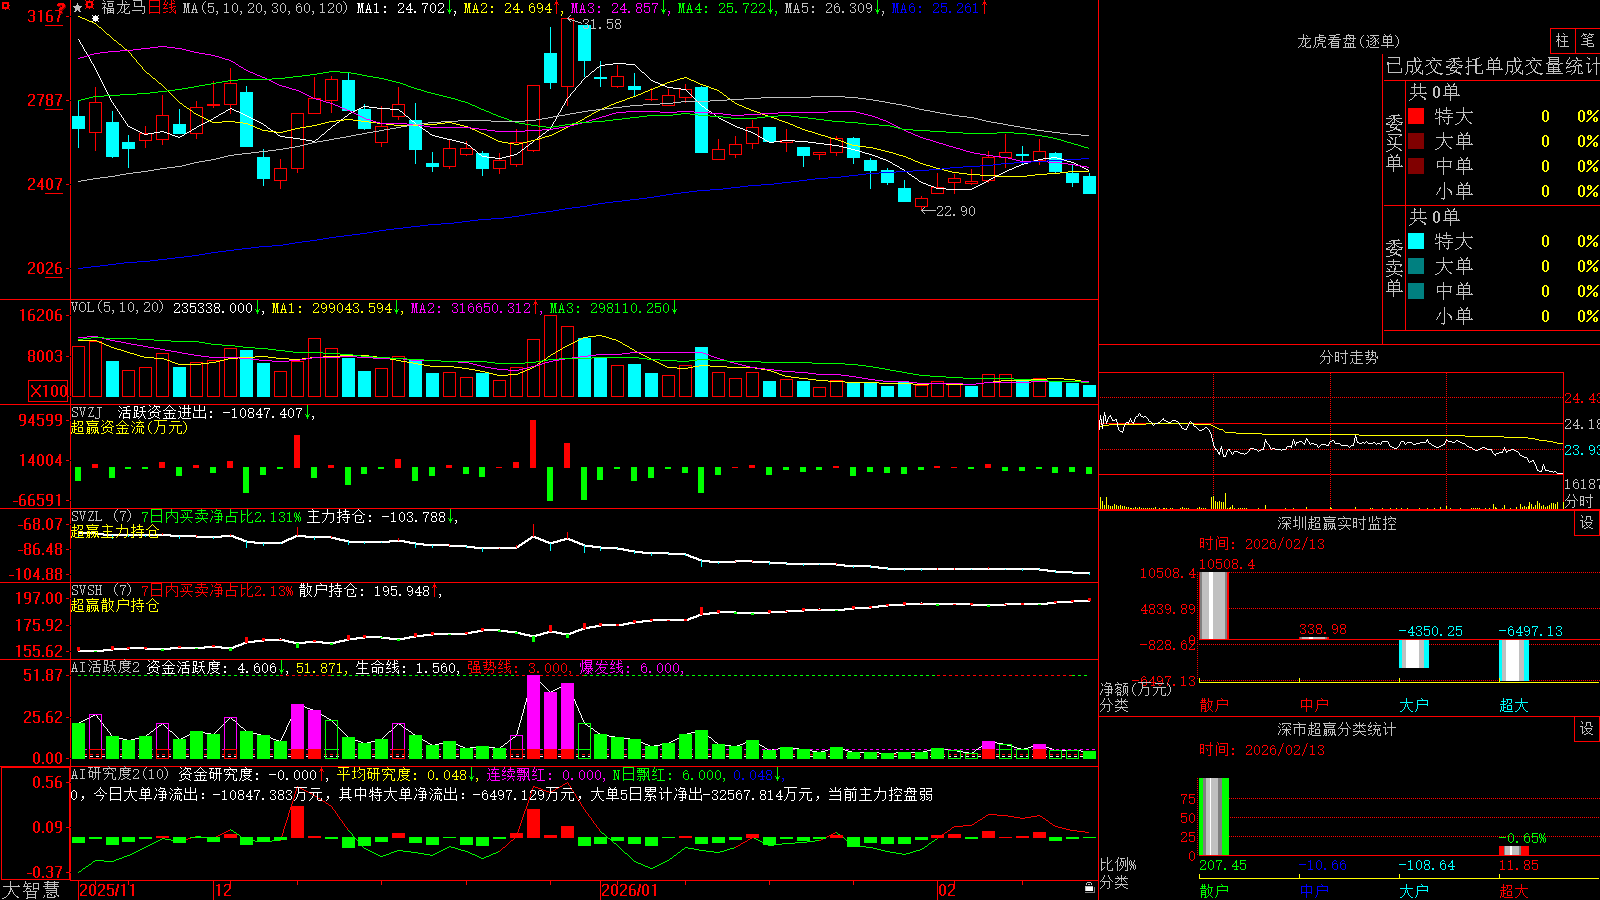This screenshot has width=1600, height=900.
Task: Click the 大户 bar labeled -4350.25
Action: [x=1414, y=653]
